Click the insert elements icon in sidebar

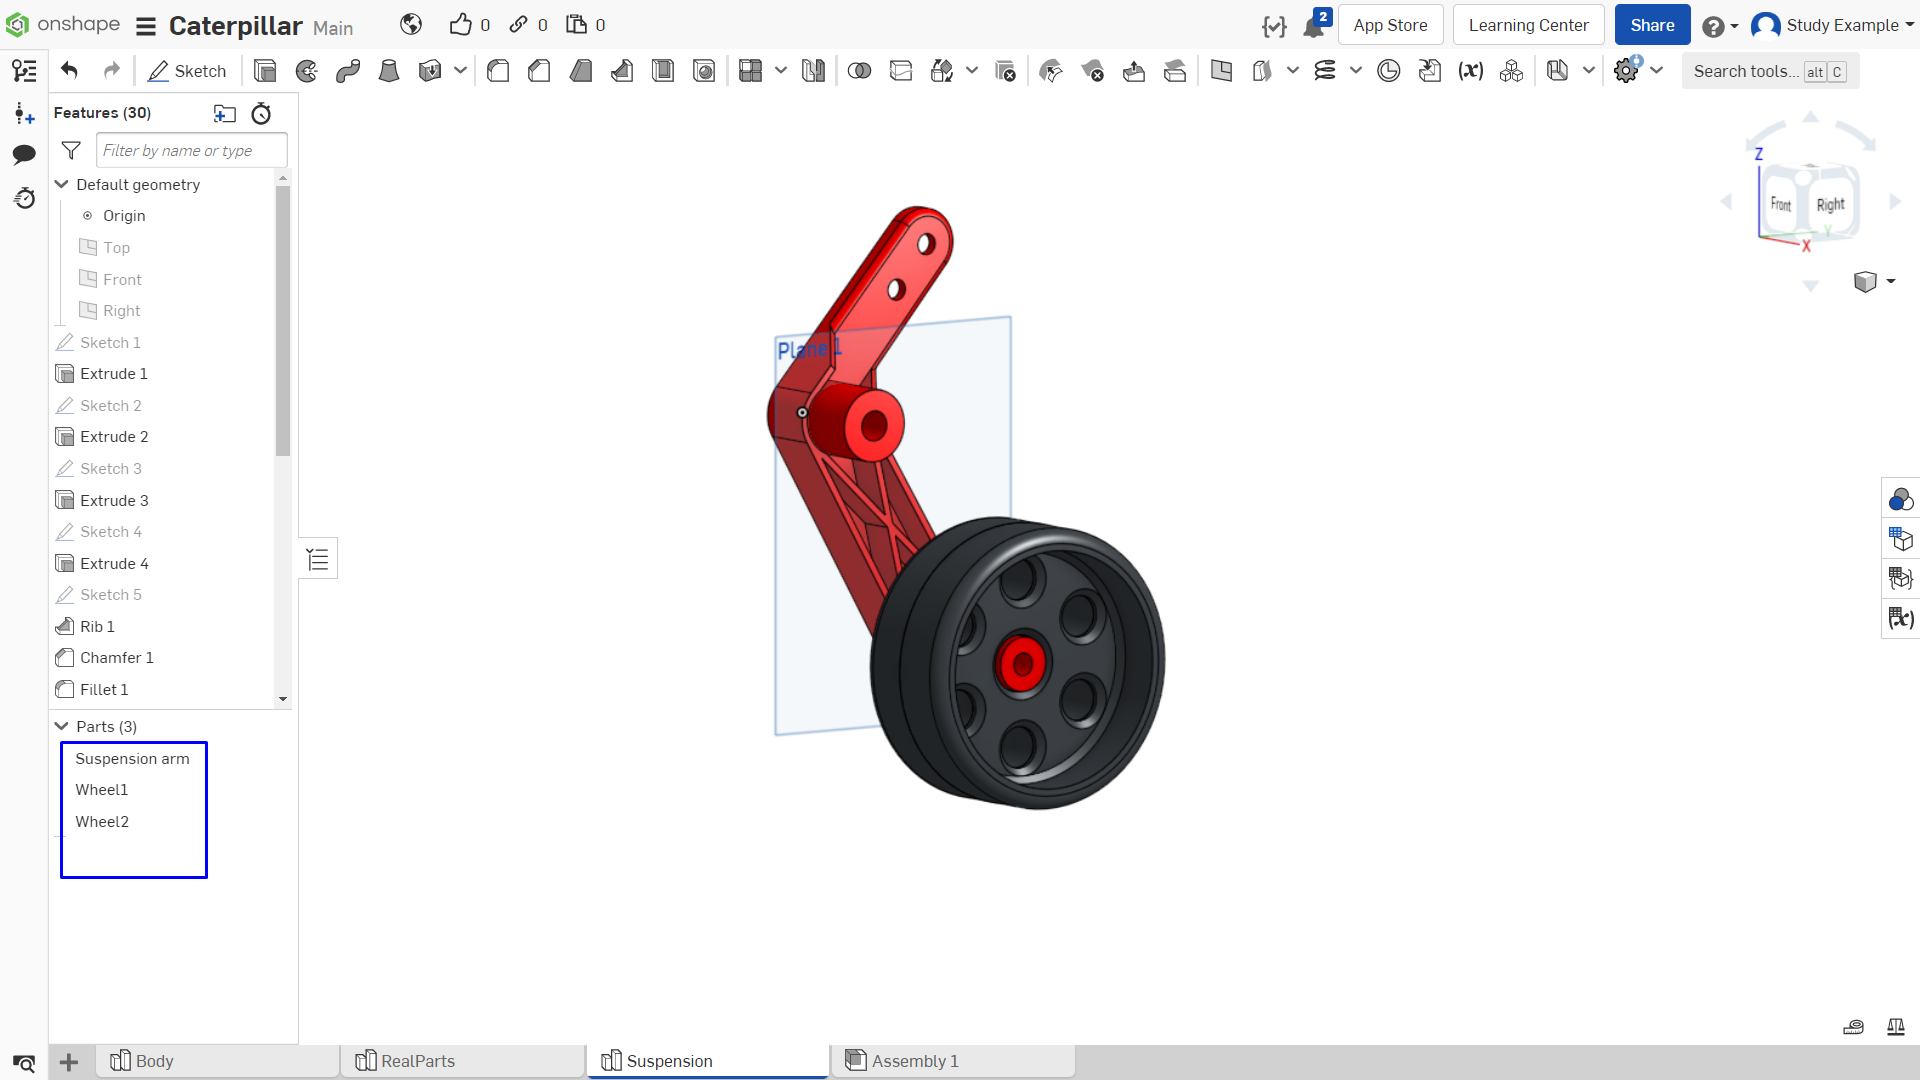click(24, 113)
